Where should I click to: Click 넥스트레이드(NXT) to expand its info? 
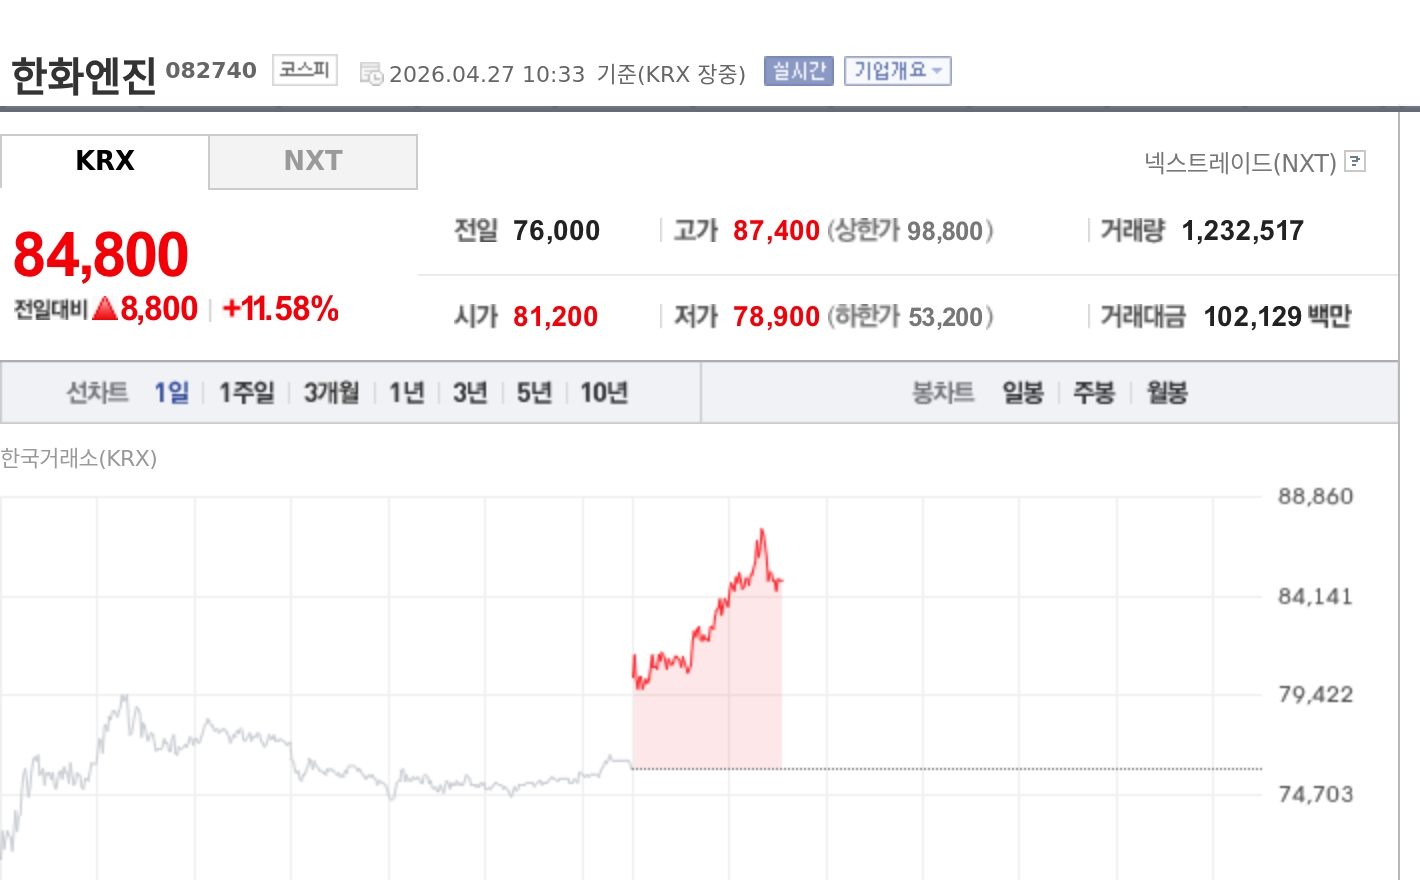(x=1240, y=162)
